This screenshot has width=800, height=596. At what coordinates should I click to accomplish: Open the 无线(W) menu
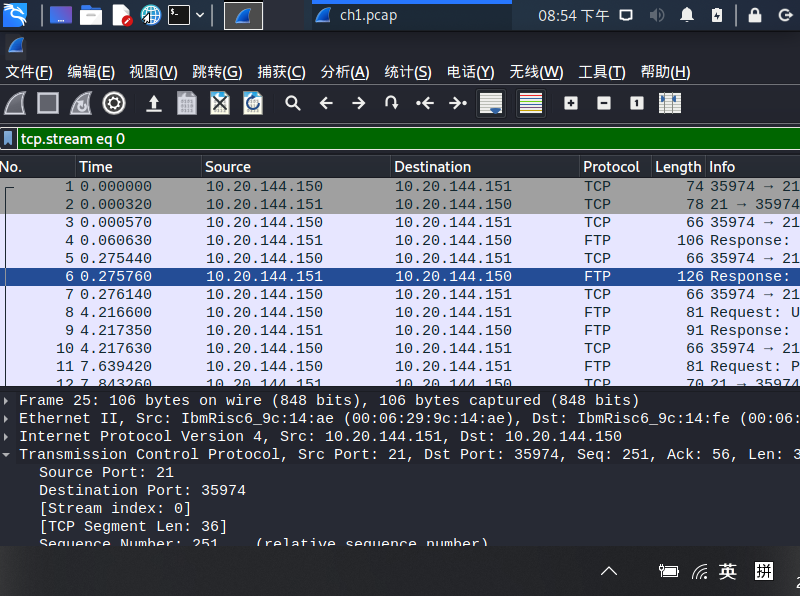click(x=536, y=72)
